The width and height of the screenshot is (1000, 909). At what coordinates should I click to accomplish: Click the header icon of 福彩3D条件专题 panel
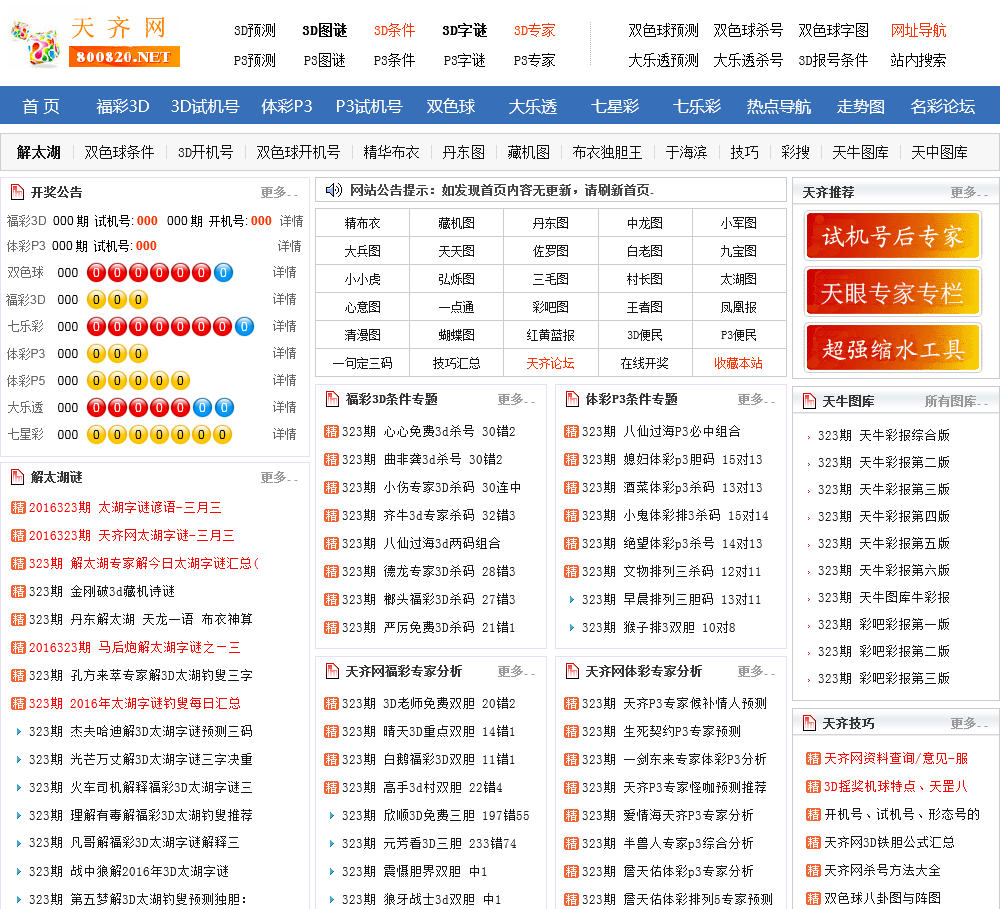pos(330,399)
